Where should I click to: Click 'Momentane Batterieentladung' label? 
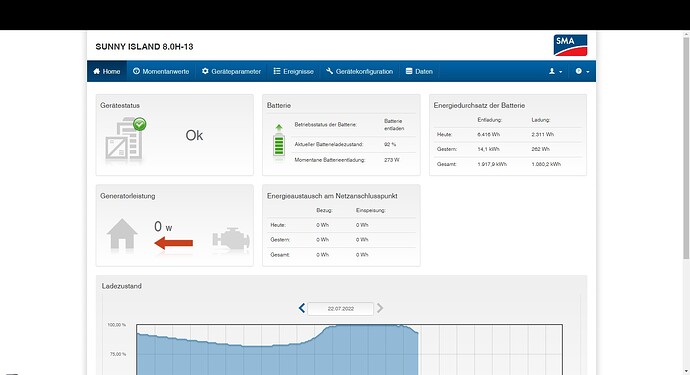(330, 160)
